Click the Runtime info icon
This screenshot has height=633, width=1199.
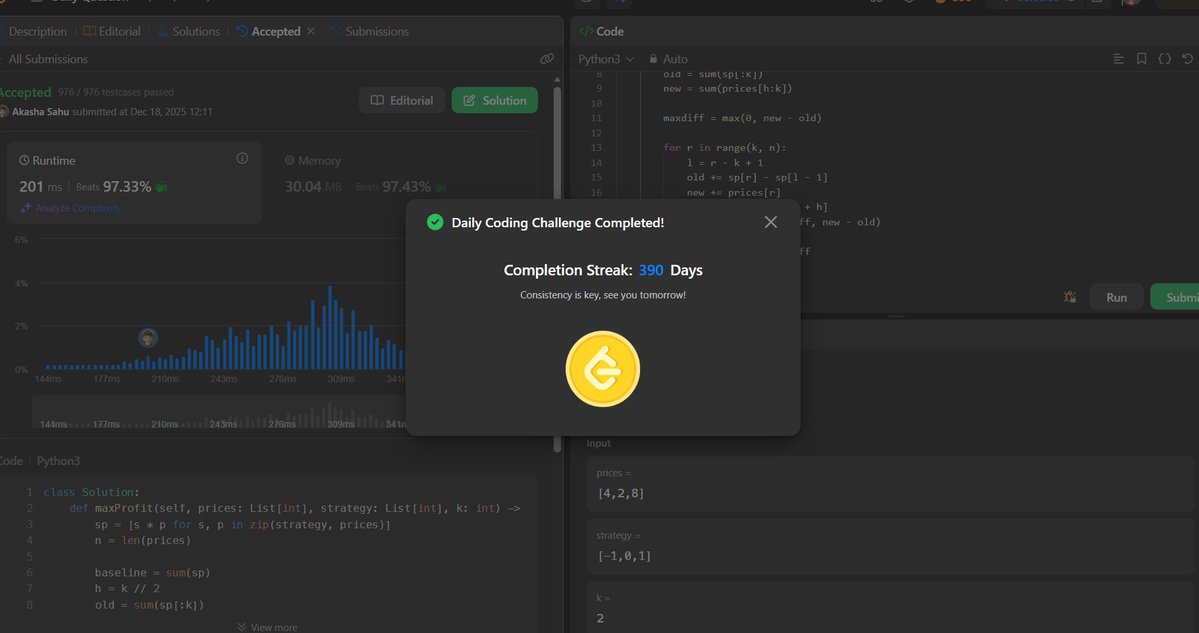(x=242, y=158)
